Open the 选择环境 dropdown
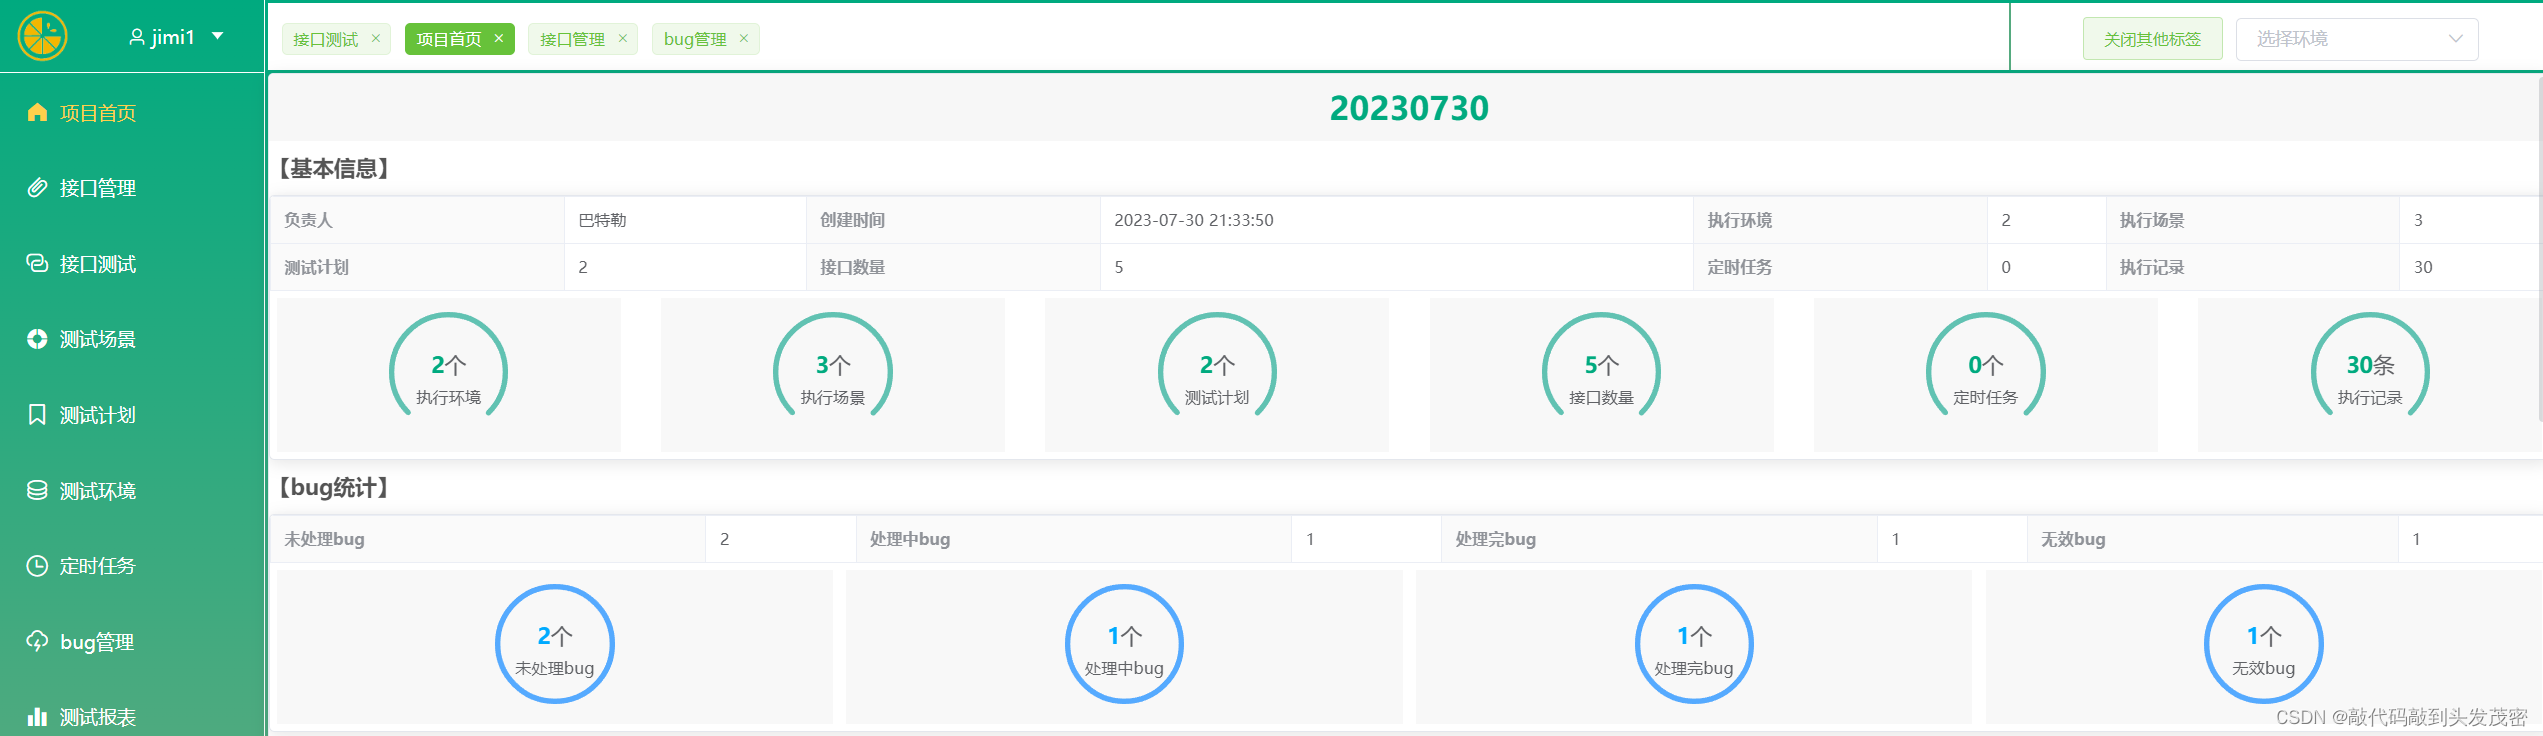The image size is (2543, 736). pyautogui.click(x=2357, y=39)
